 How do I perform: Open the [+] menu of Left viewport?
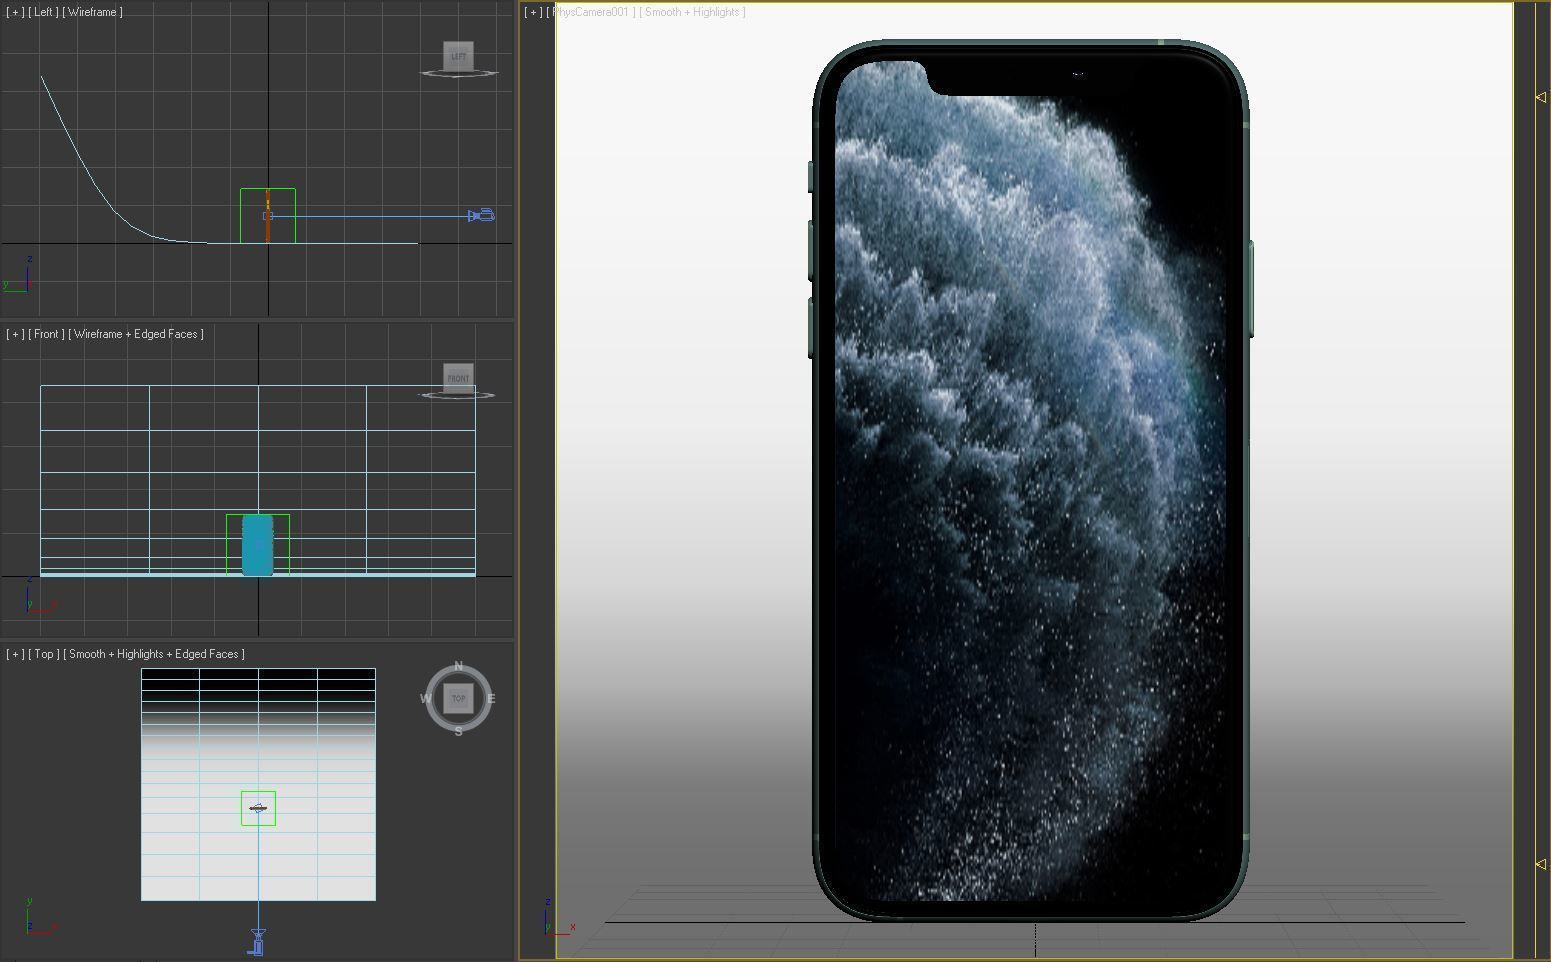tap(15, 12)
